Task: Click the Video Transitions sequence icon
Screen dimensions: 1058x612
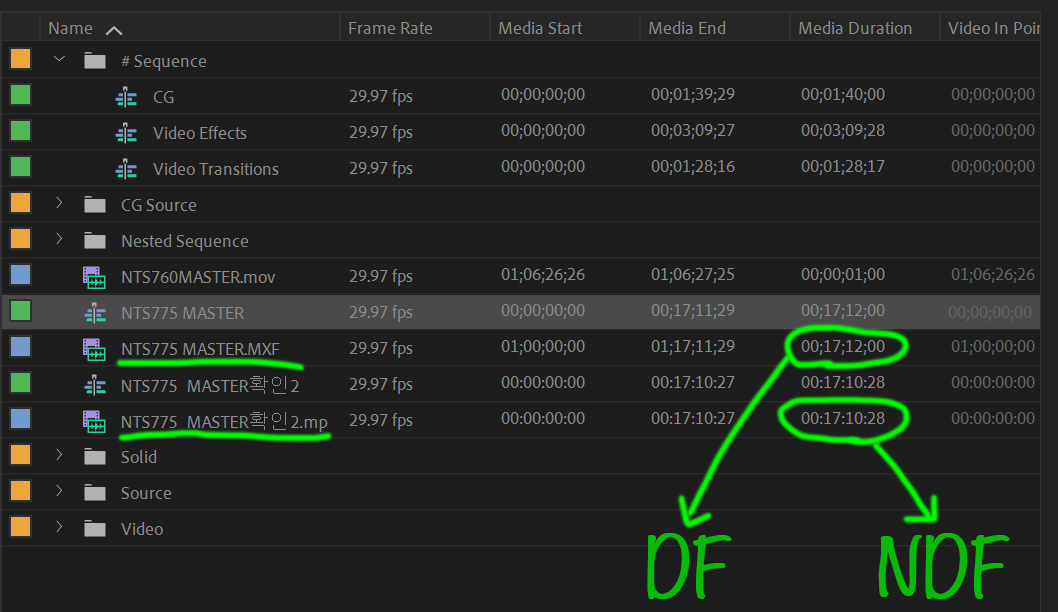Action: [125, 168]
